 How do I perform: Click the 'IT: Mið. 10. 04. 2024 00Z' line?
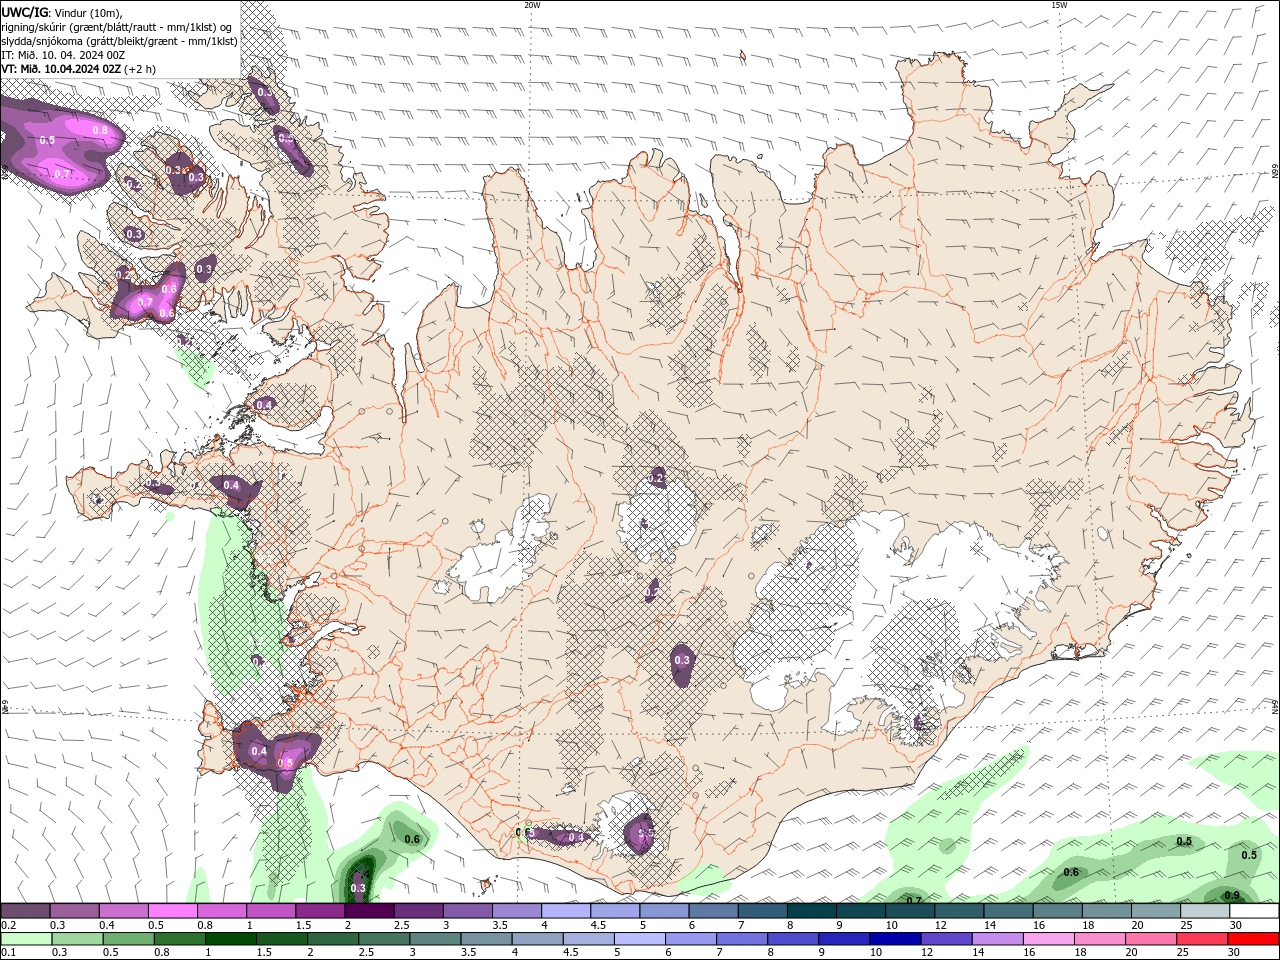tap(64, 55)
